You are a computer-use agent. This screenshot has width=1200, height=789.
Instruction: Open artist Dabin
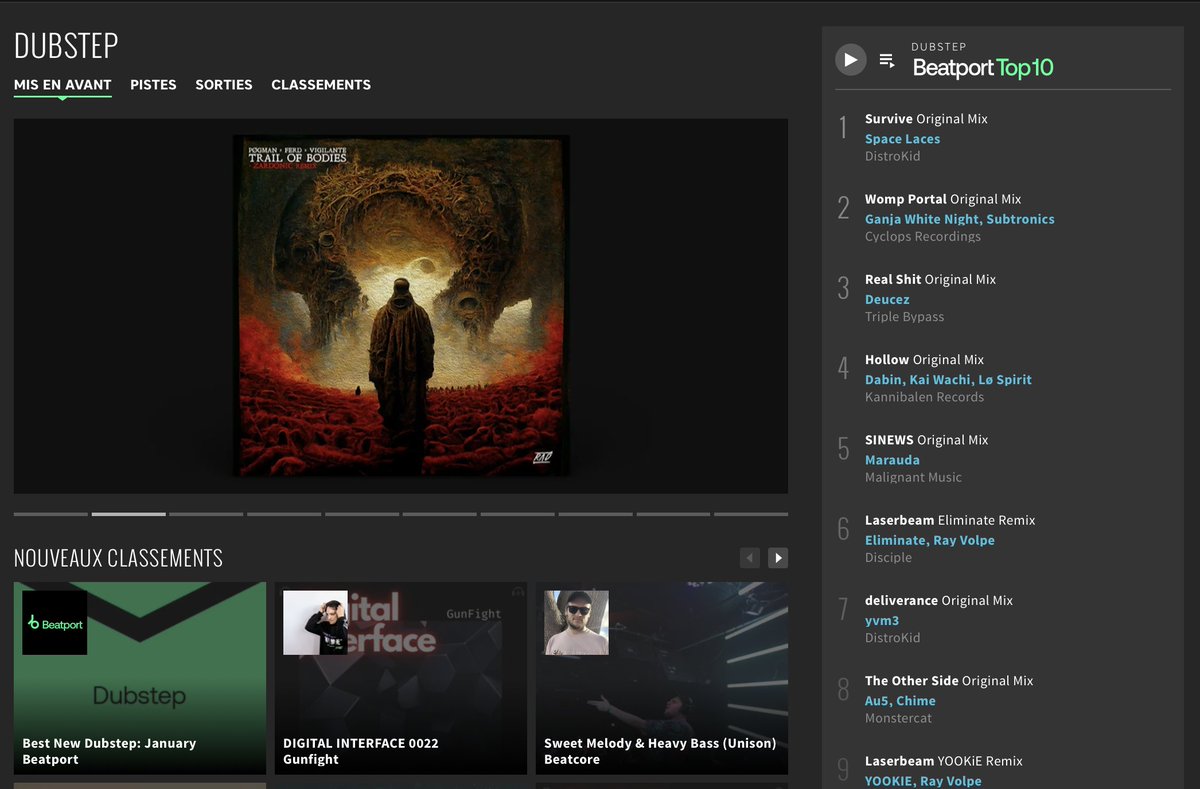pos(883,379)
